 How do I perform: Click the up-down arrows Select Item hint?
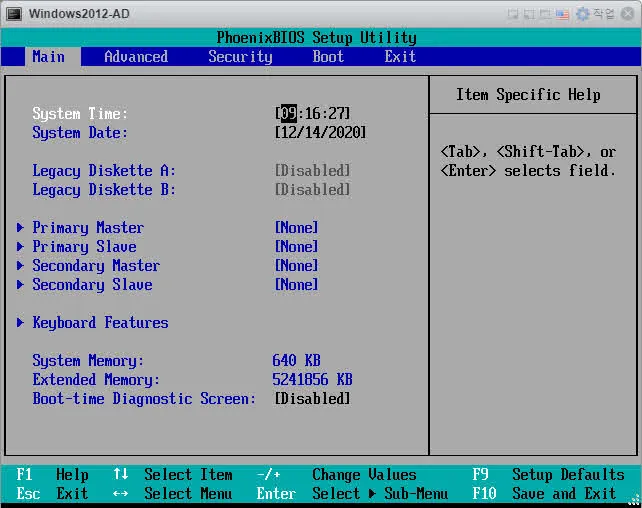[173, 474]
